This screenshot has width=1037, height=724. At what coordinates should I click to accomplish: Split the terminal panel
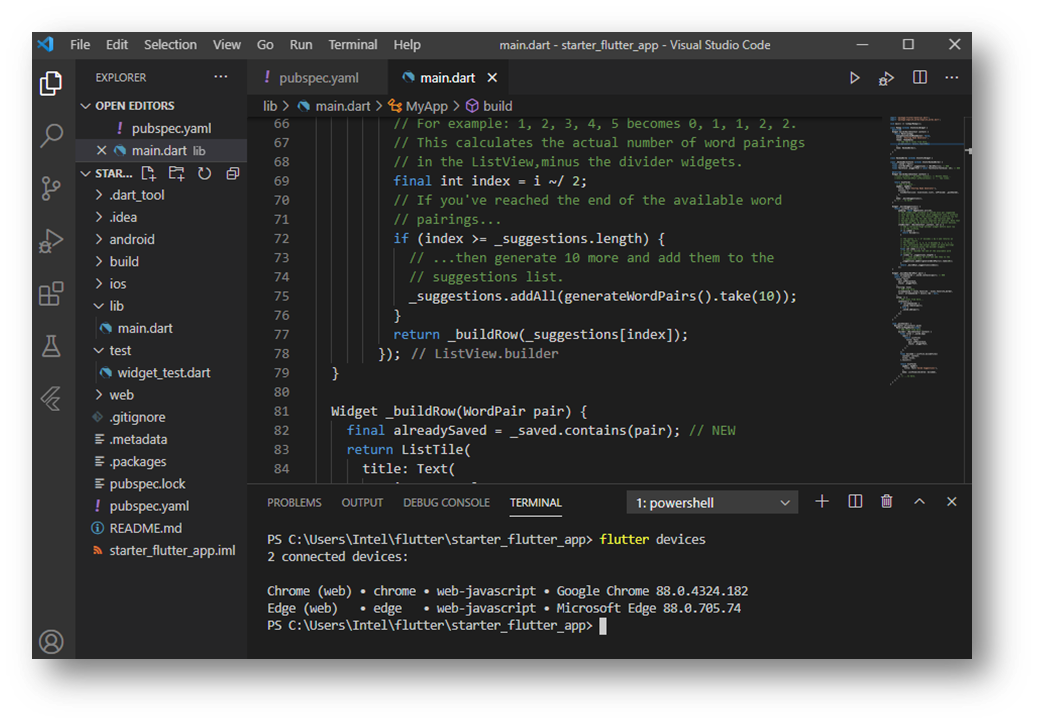click(x=855, y=501)
